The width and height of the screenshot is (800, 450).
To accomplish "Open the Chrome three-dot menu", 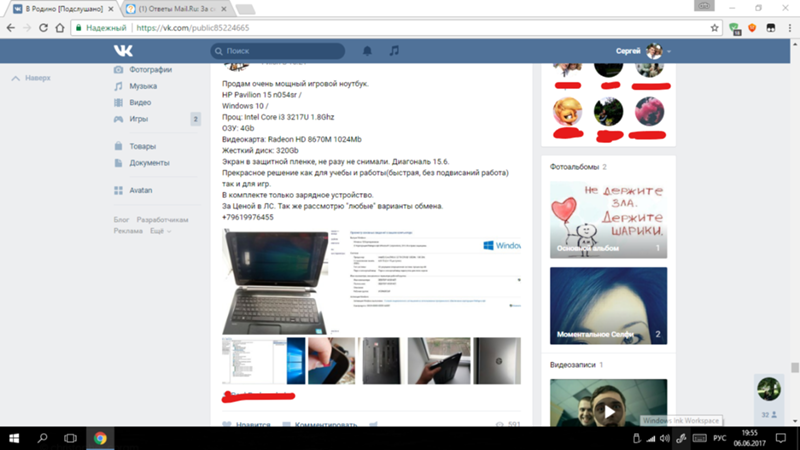I will point(790,28).
